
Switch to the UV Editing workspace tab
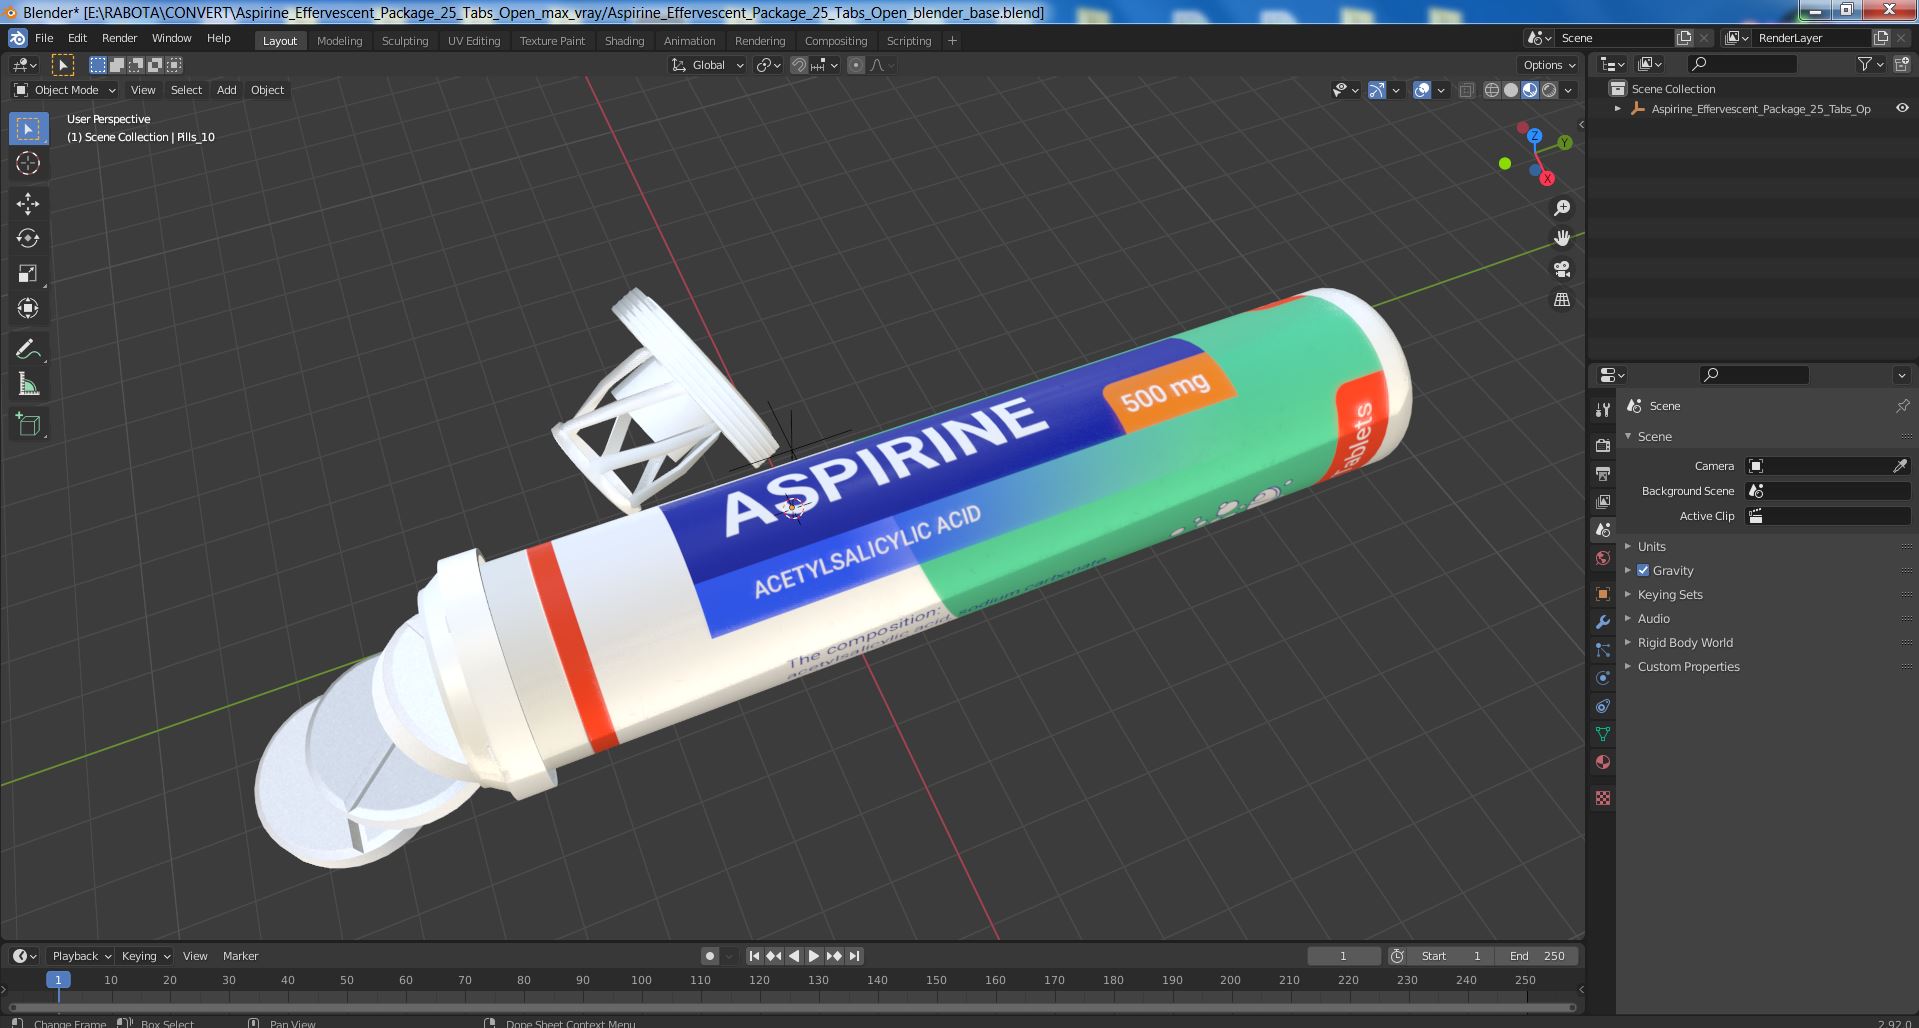[x=474, y=41]
